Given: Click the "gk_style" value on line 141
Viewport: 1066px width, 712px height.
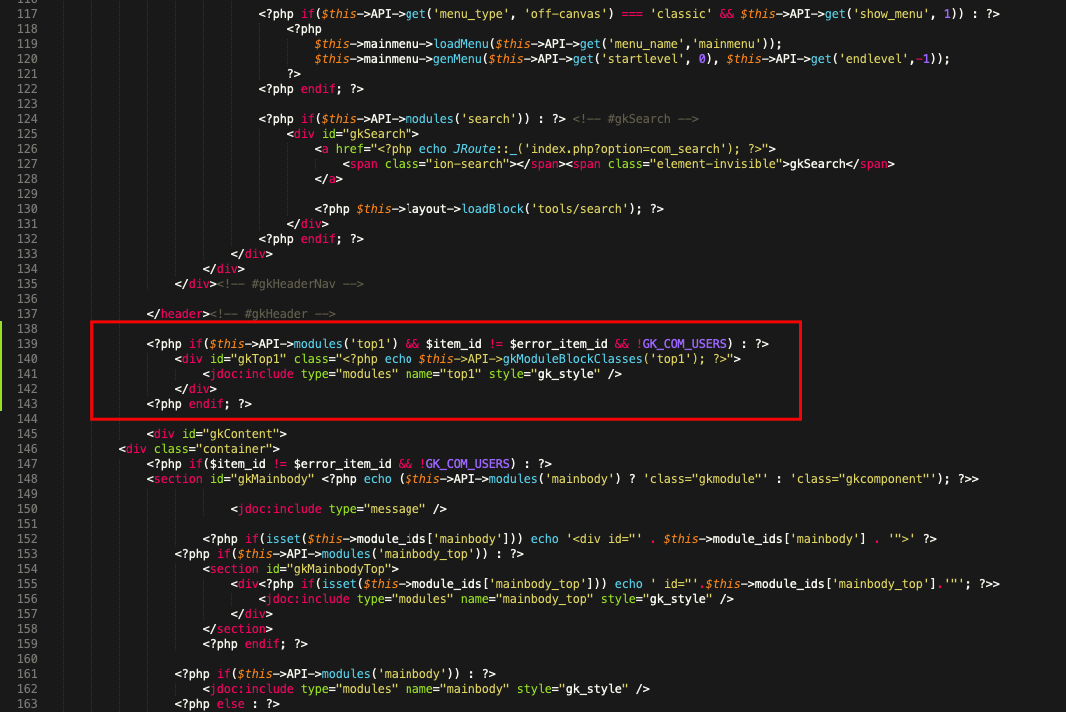Looking at the screenshot, I should click(x=566, y=374).
